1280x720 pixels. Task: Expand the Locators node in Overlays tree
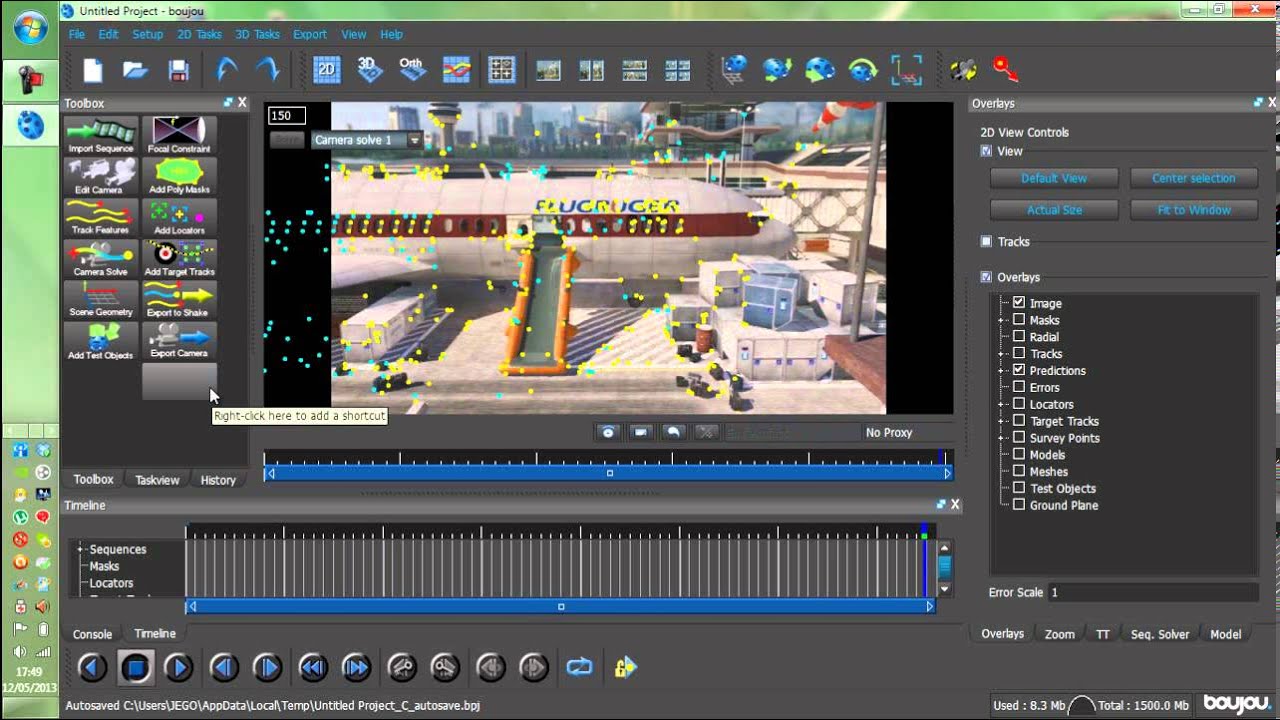(1002, 404)
